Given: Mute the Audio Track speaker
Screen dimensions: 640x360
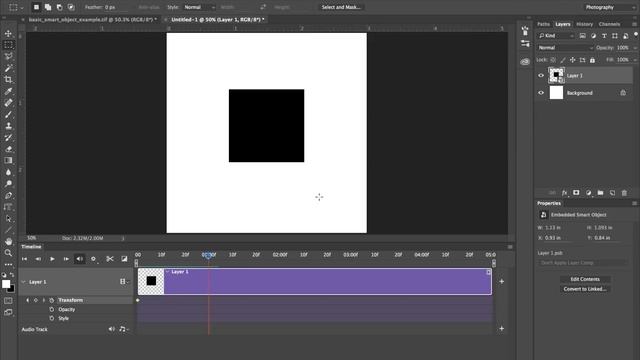Looking at the screenshot, I should pyautogui.click(x=111, y=329).
